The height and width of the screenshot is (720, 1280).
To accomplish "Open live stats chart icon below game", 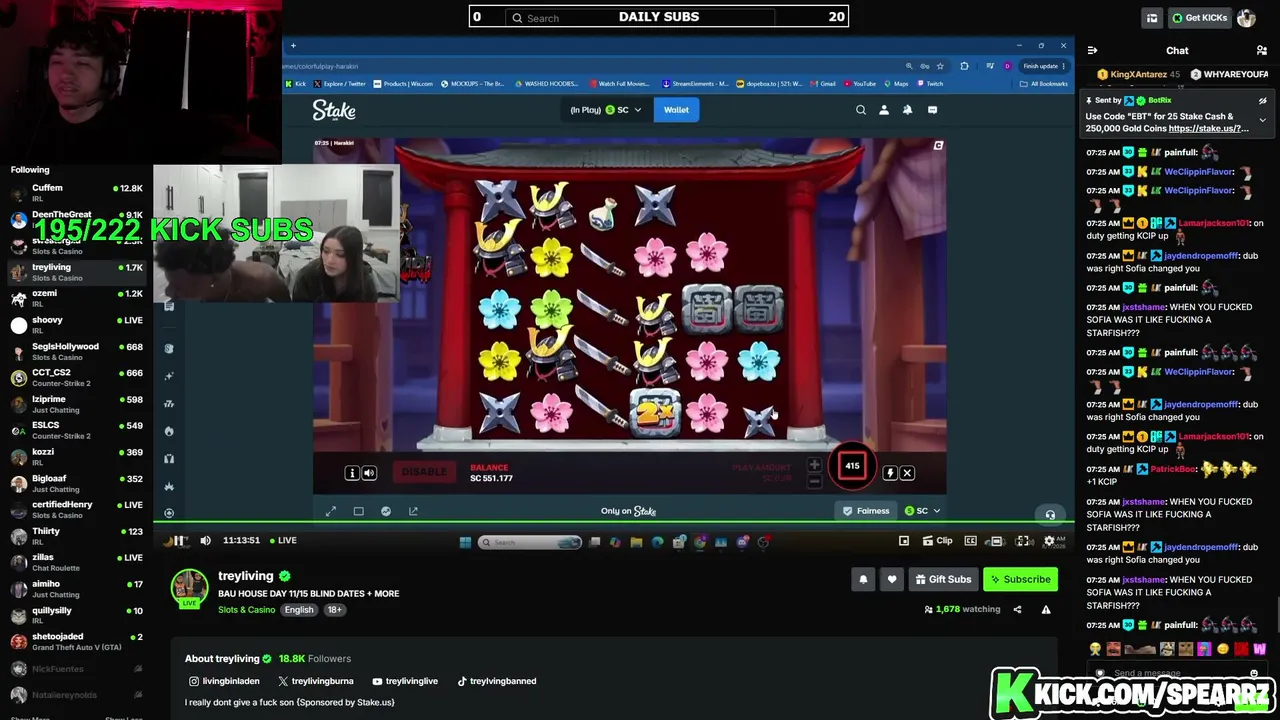I will (386, 511).
